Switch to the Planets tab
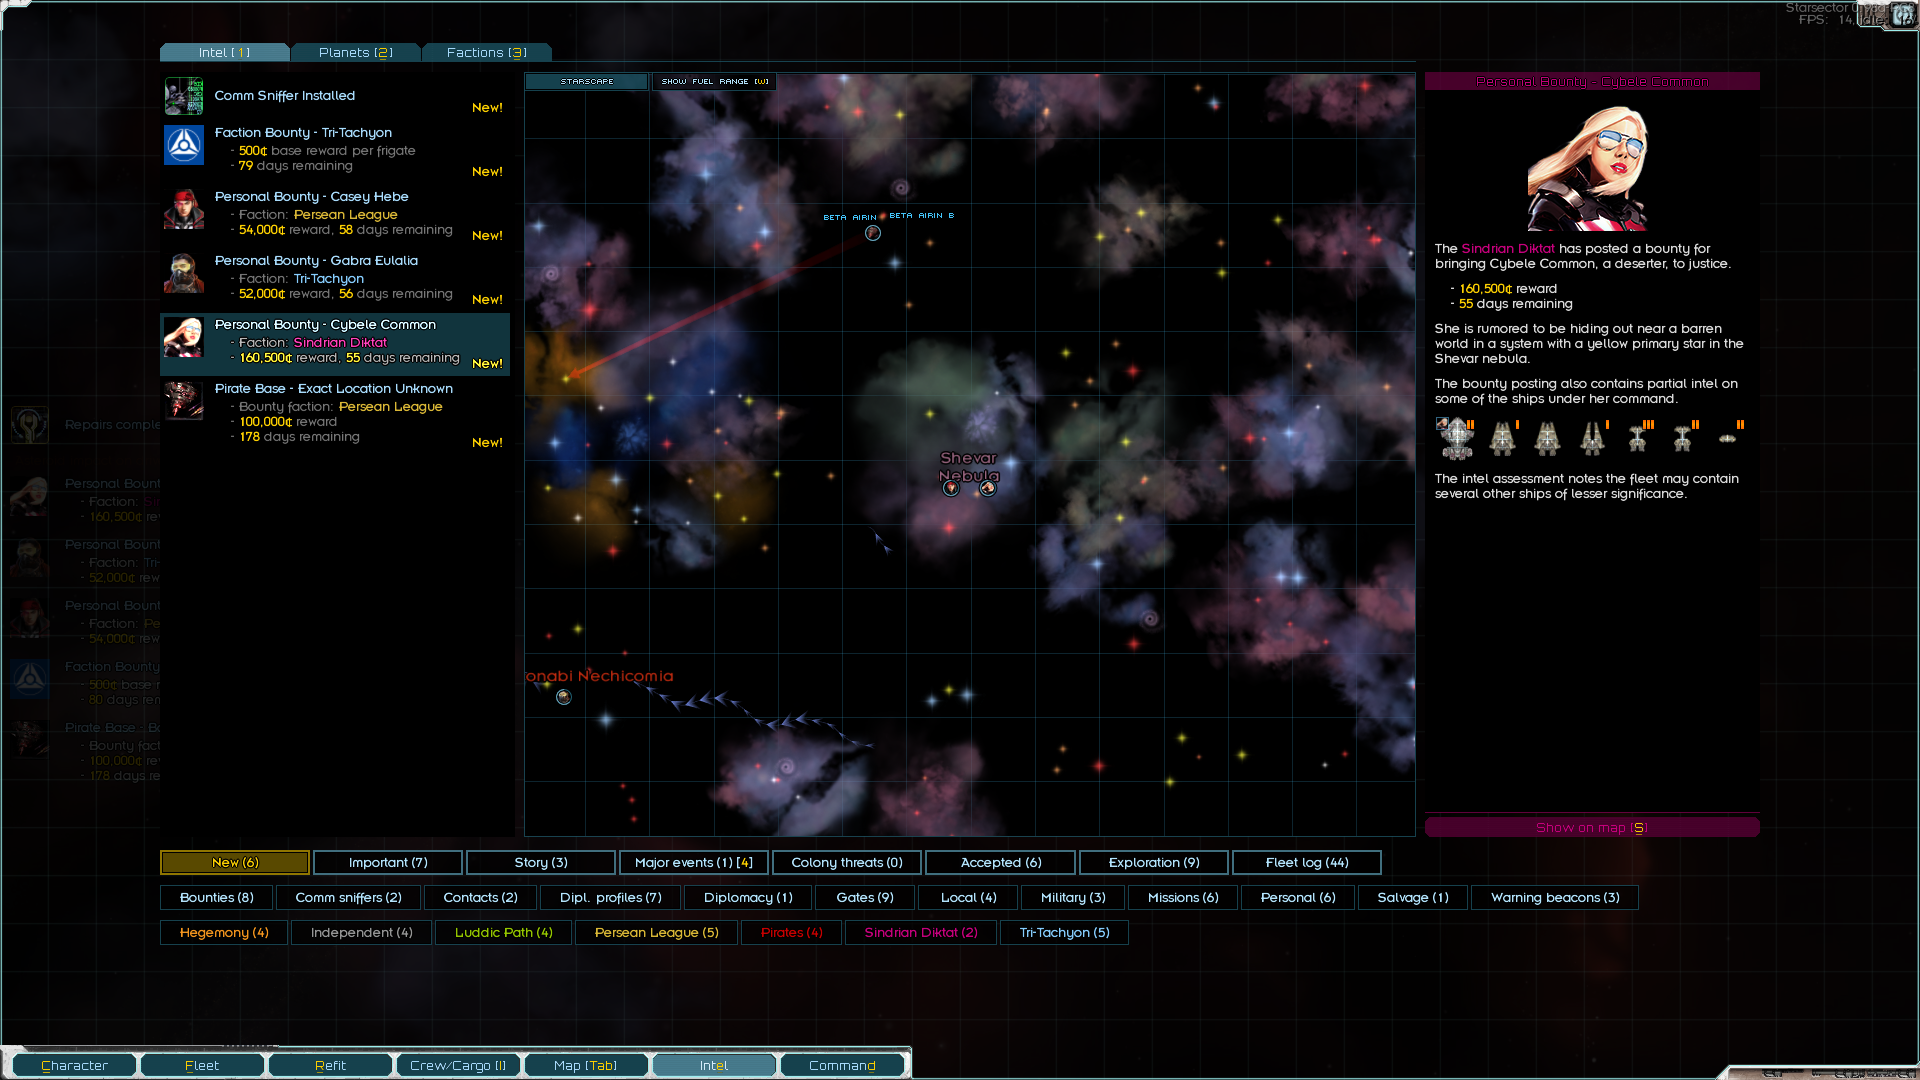This screenshot has width=1920, height=1080. pyautogui.click(x=355, y=52)
